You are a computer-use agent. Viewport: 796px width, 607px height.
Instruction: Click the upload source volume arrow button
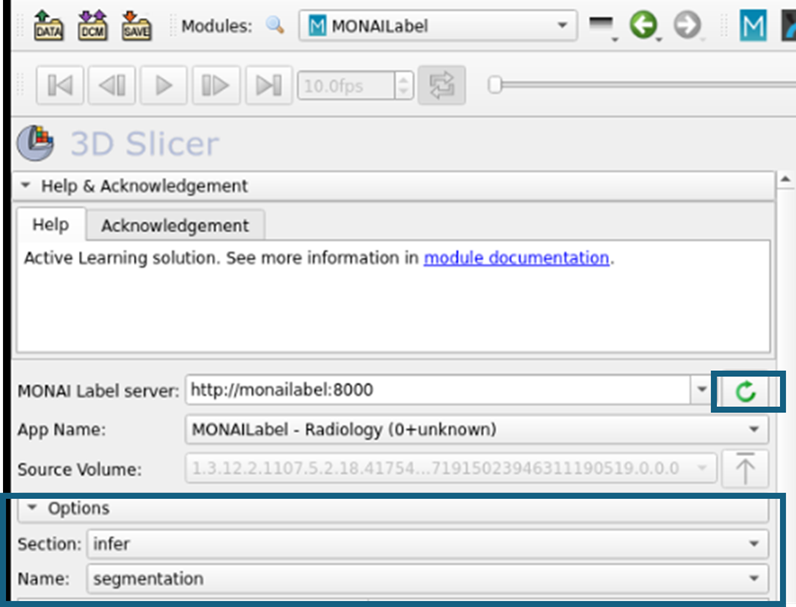745,468
